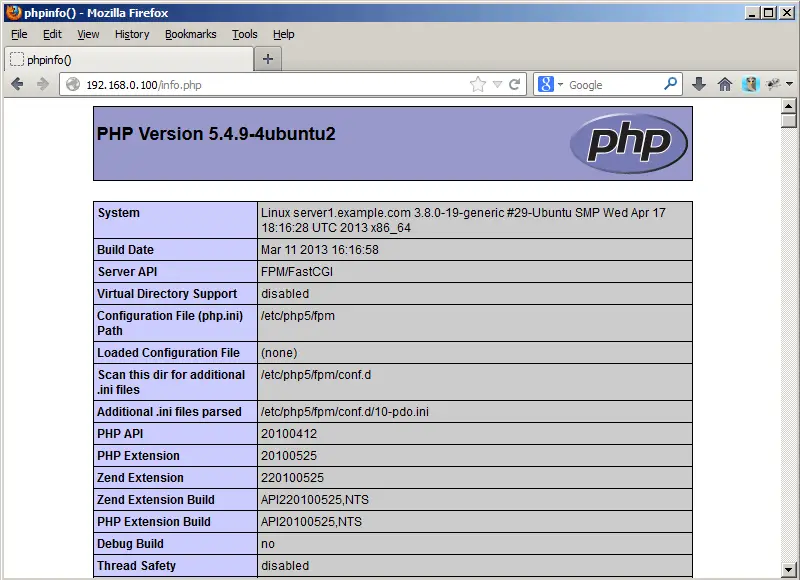Click the Zend Extension value 220100525

292,477
